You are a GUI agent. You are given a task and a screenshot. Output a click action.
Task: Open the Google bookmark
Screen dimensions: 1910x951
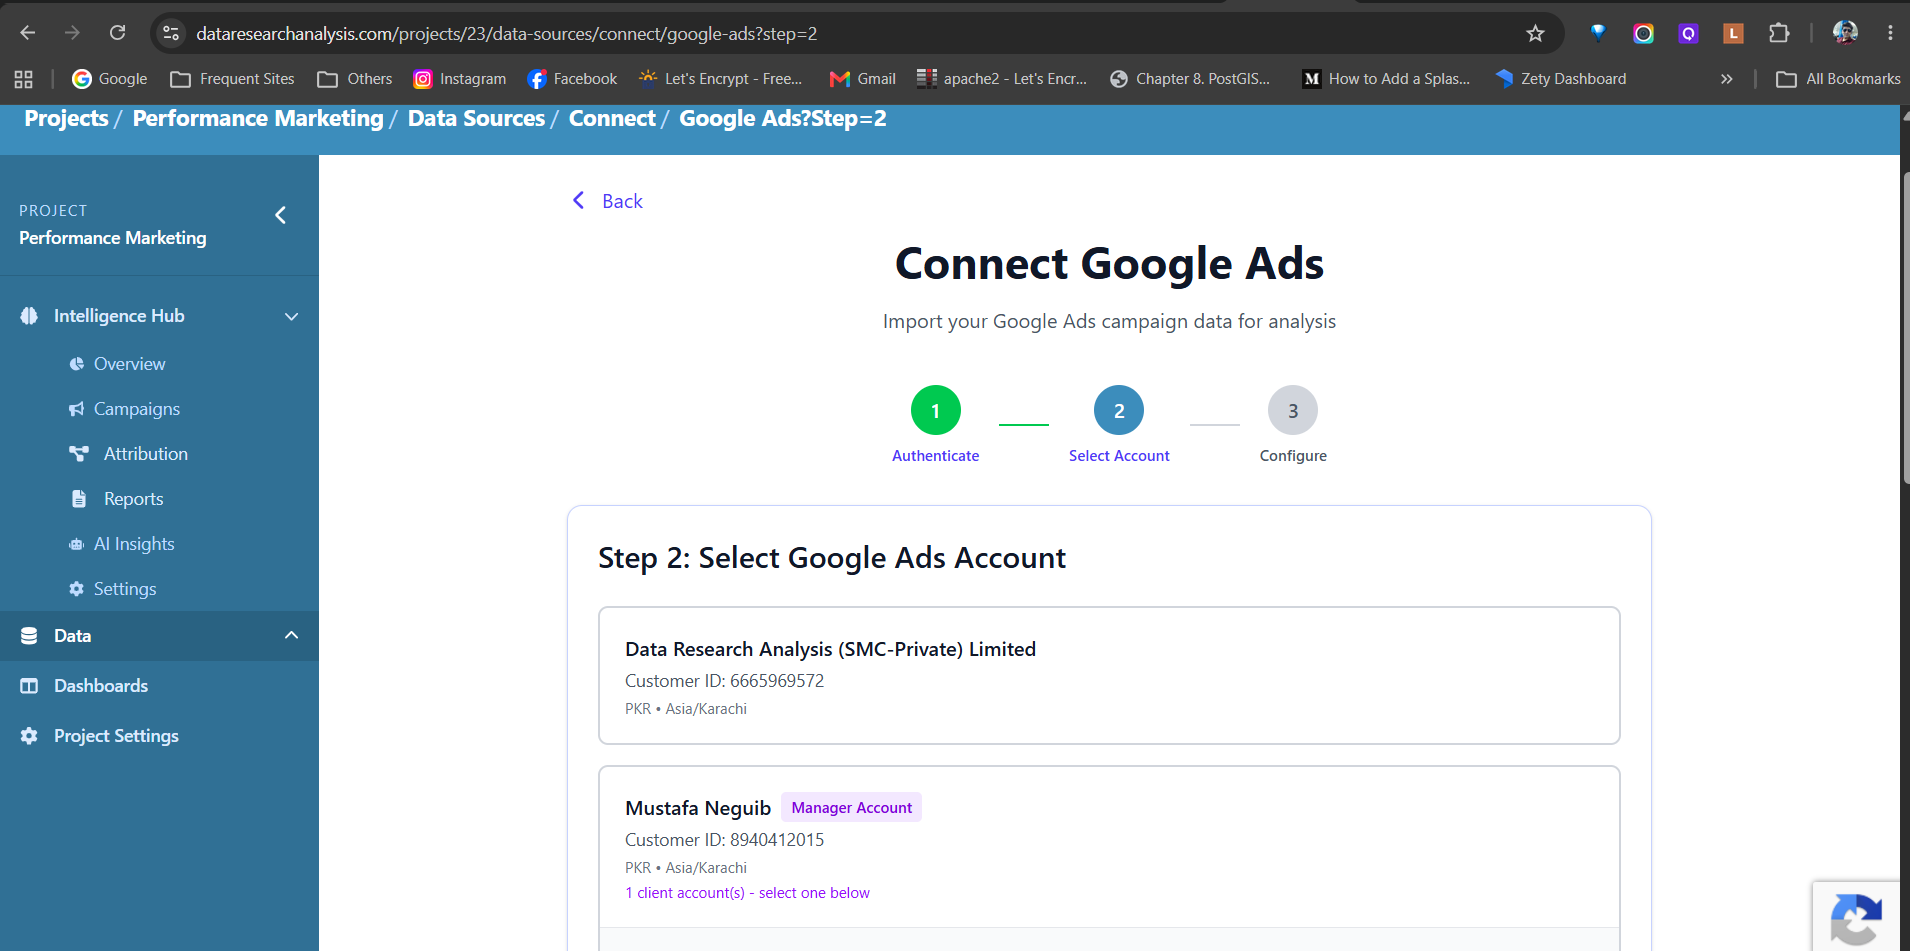pos(110,79)
